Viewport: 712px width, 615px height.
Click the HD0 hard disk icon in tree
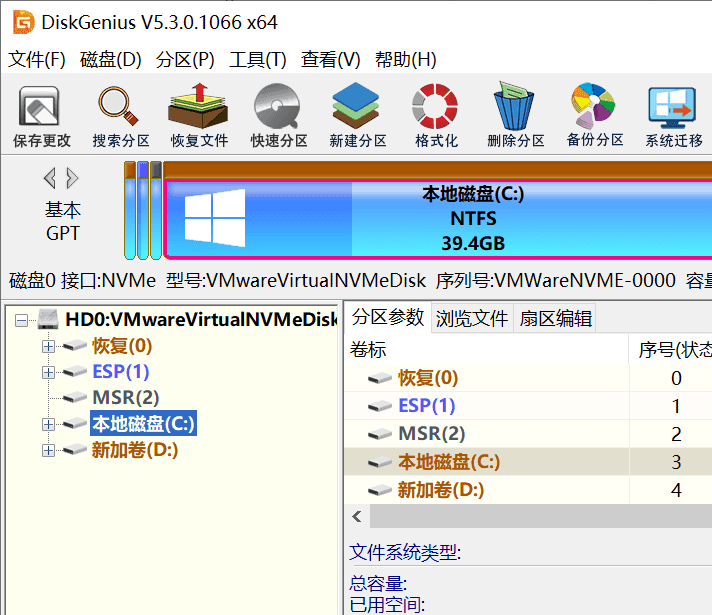point(48,319)
